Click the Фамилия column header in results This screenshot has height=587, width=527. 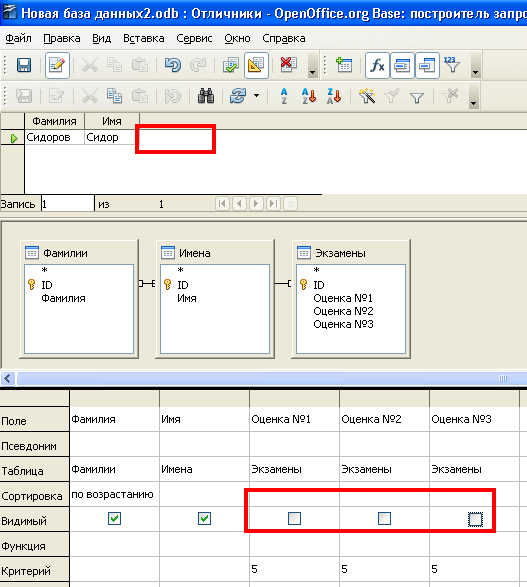click(54, 121)
